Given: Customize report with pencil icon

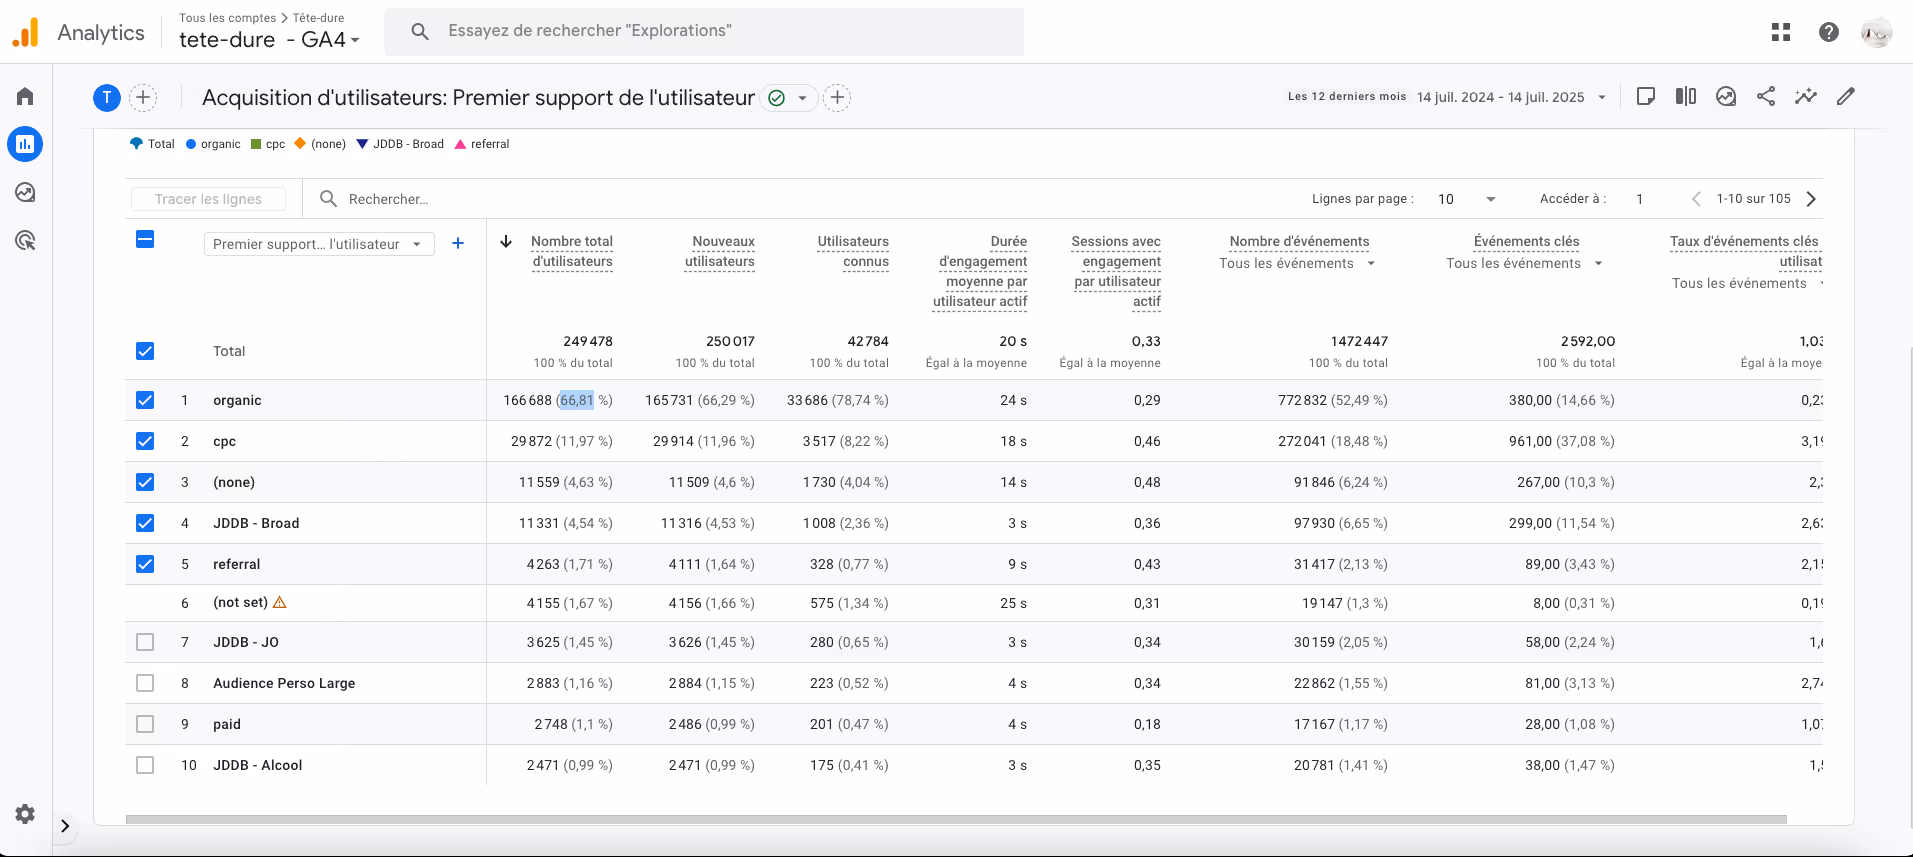Looking at the screenshot, I should 1846,96.
